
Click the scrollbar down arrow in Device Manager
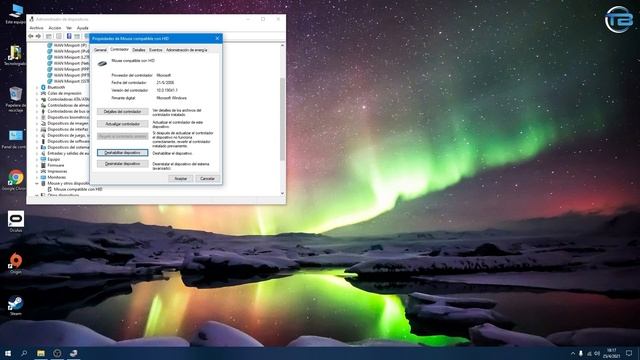click(282, 193)
